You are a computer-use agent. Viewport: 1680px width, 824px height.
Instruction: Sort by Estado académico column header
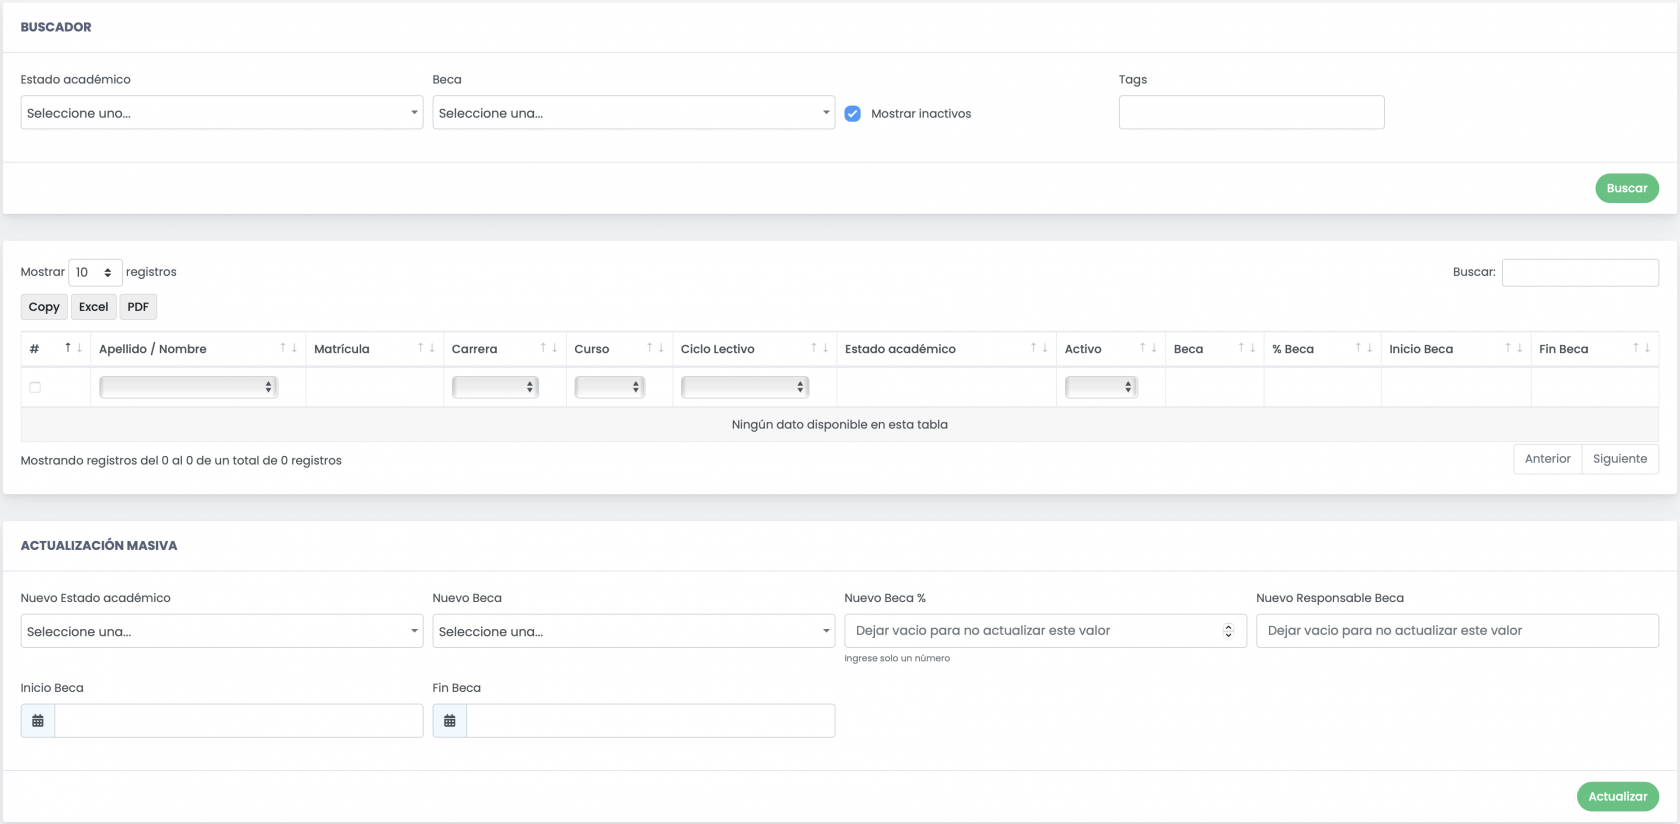point(947,349)
